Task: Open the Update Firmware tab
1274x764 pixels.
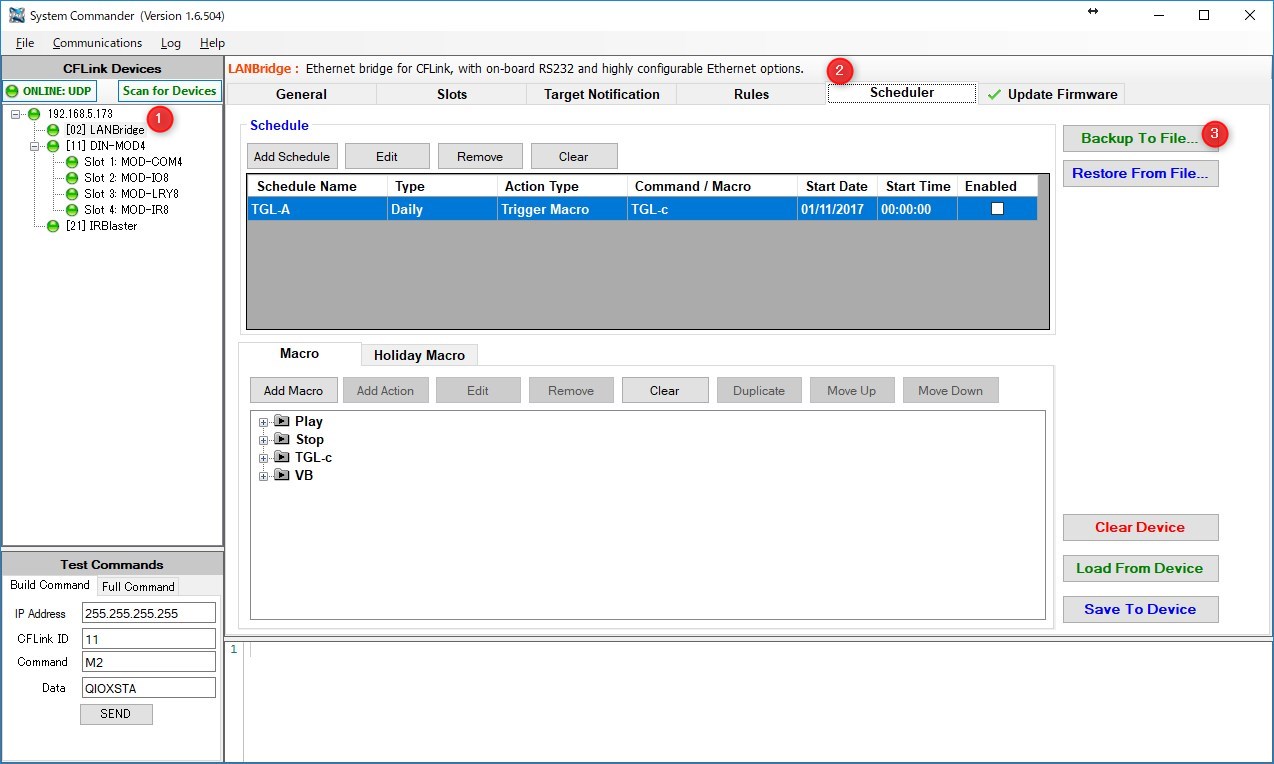Action: tap(1051, 94)
